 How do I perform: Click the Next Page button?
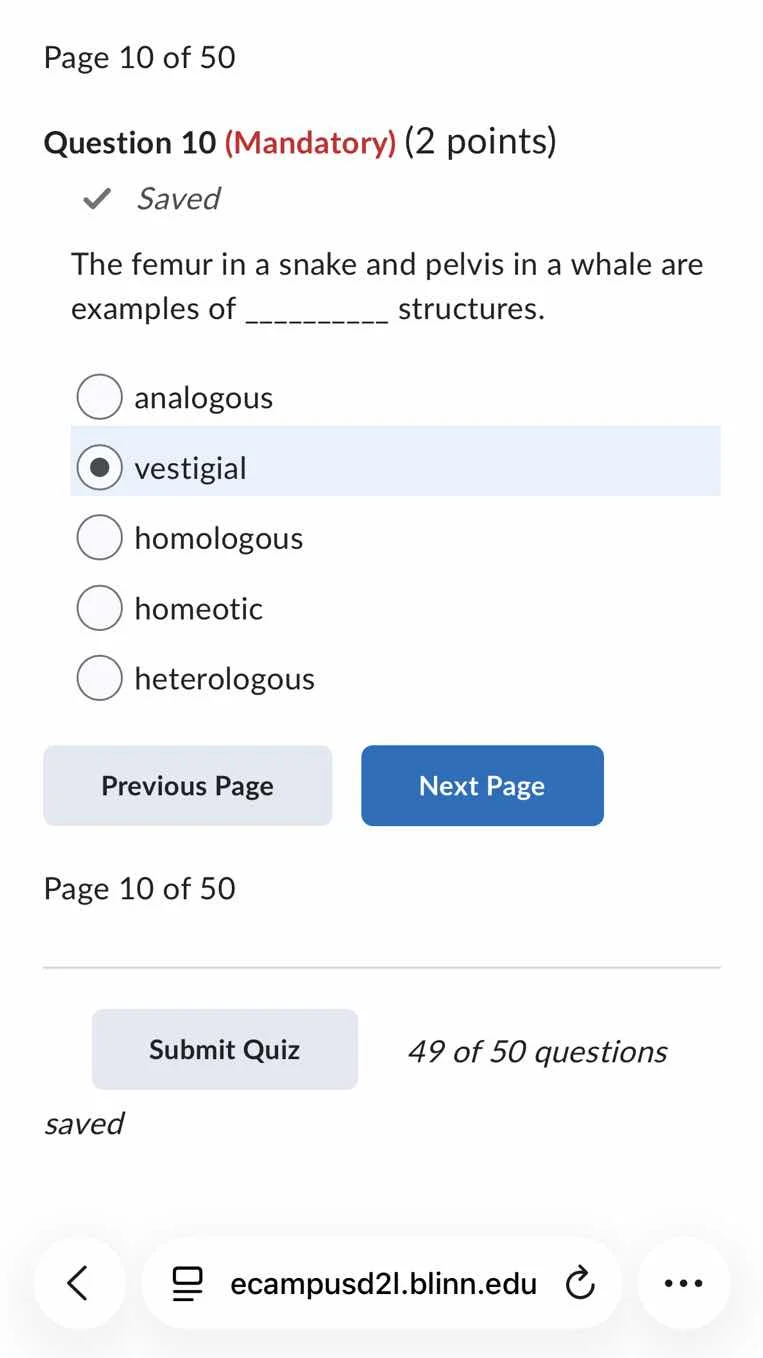(x=482, y=785)
